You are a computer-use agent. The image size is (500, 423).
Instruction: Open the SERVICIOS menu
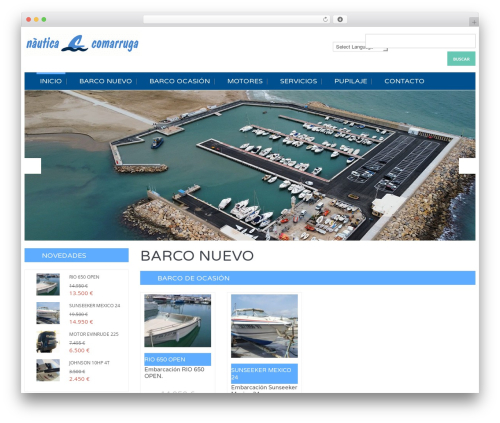click(298, 81)
